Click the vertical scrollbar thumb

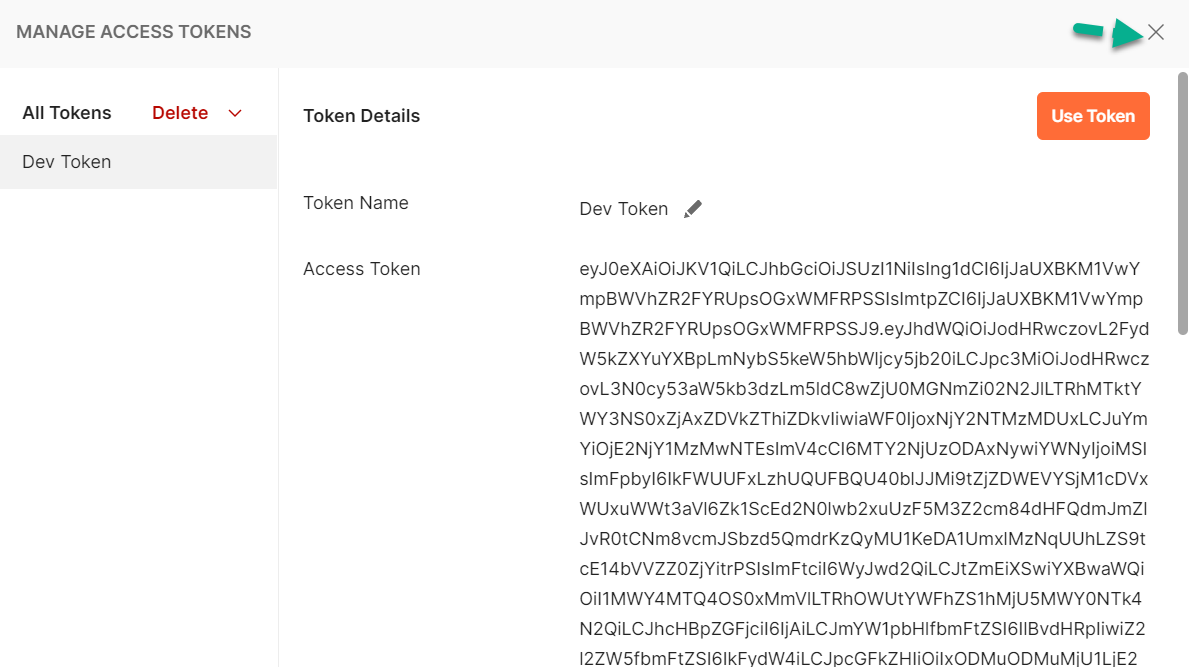1182,203
